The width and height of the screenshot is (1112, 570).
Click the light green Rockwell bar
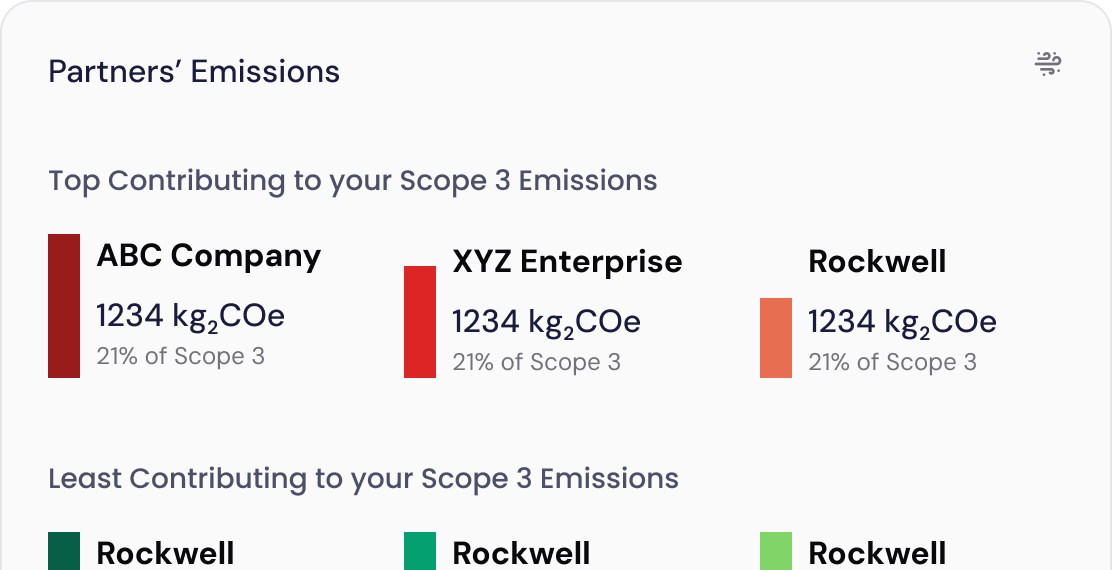(776, 552)
